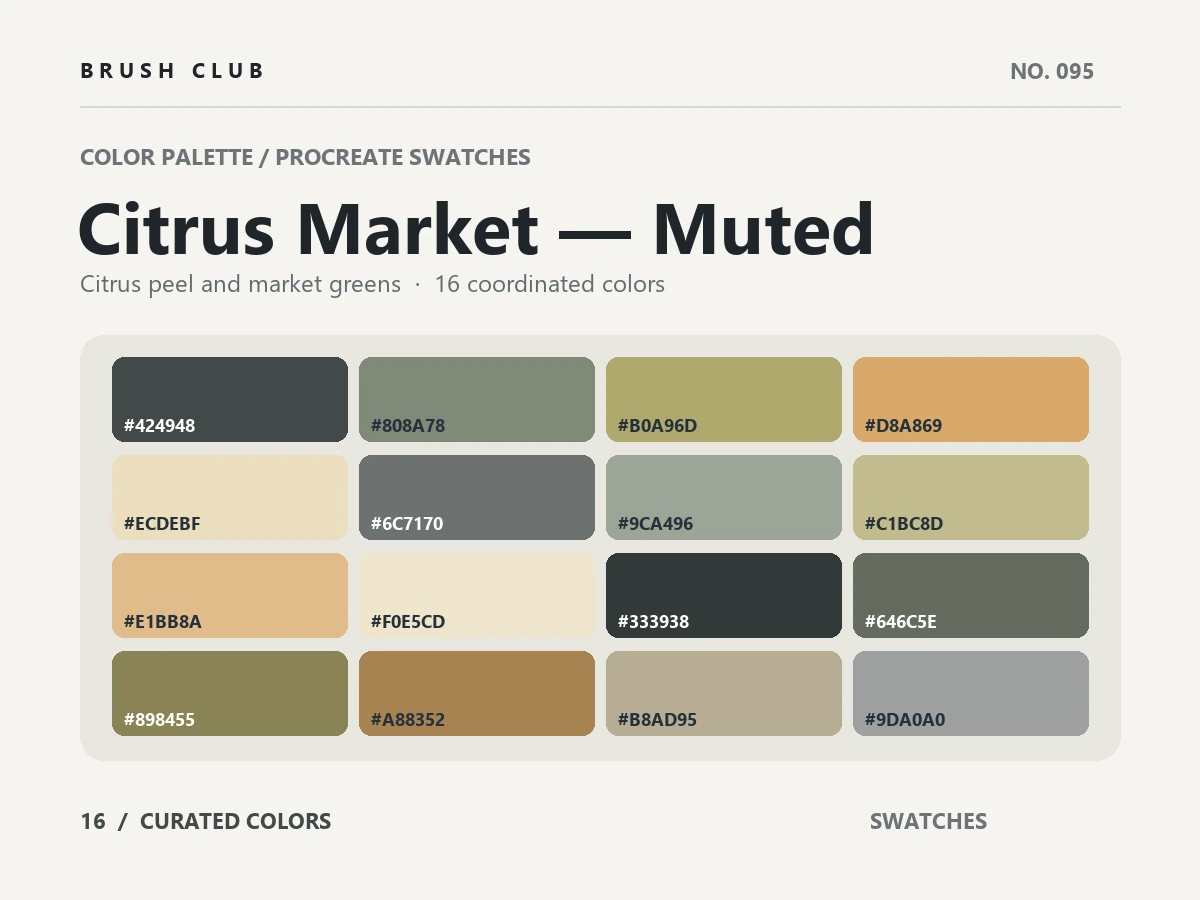Click the #ECDEBF cream swatch
The height and width of the screenshot is (900, 1200).
[230, 497]
